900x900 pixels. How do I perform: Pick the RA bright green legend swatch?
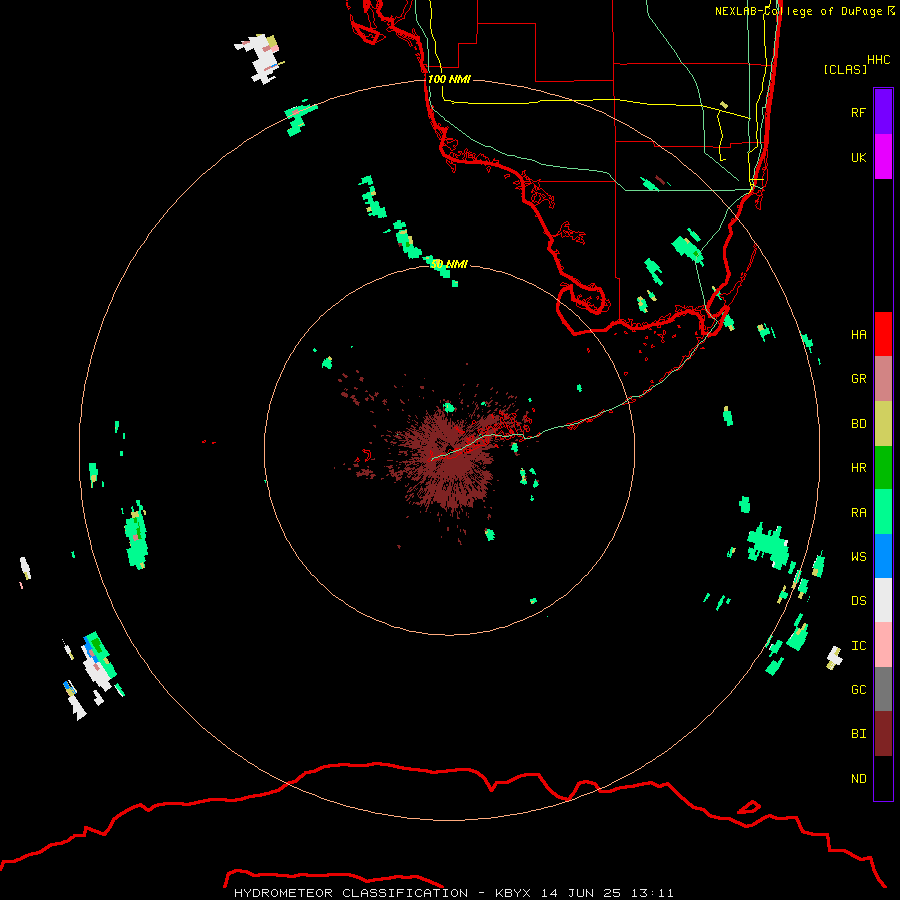[883, 512]
